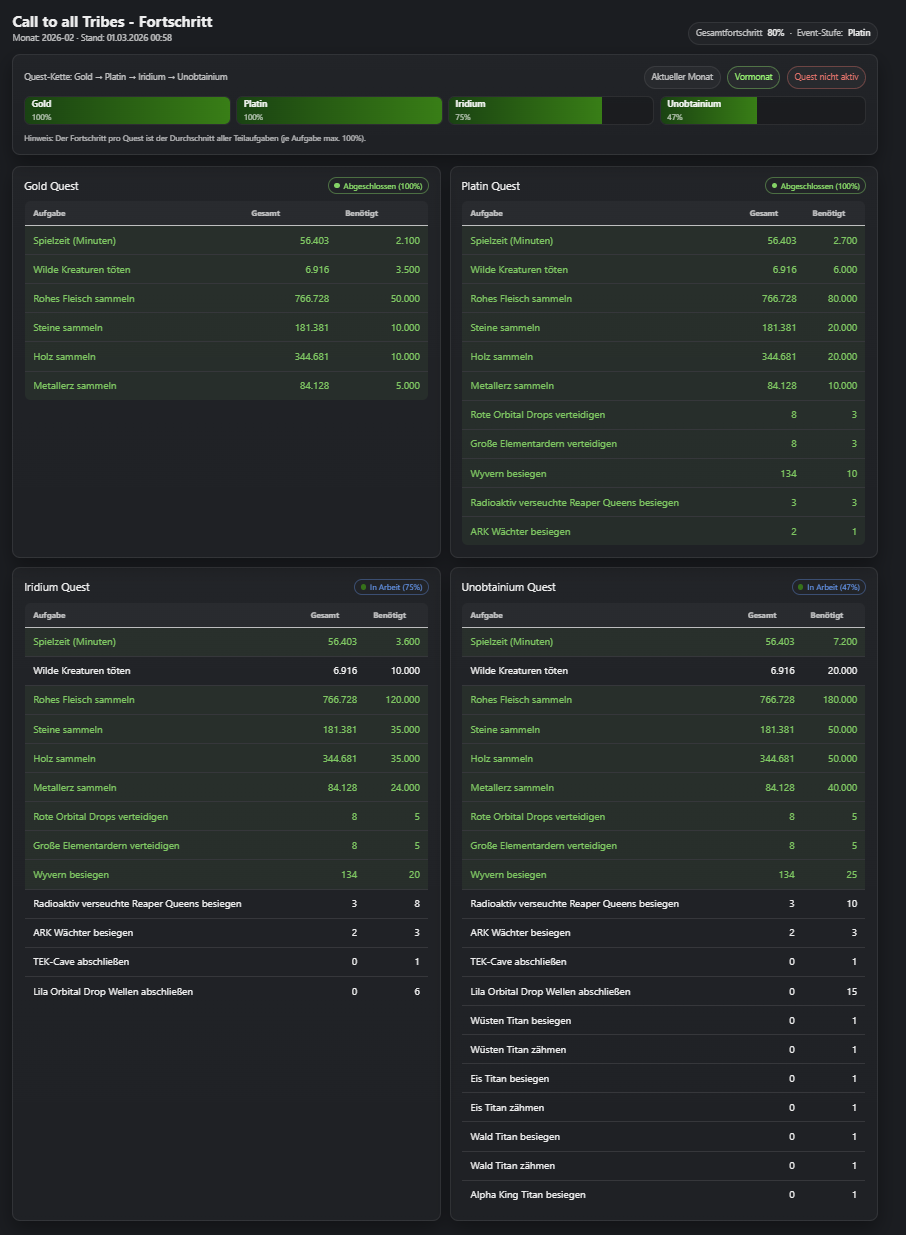This screenshot has width=906, height=1235.
Task: Click the Iridium Quest In Arbeit status dot
Action: pos(364,587)
